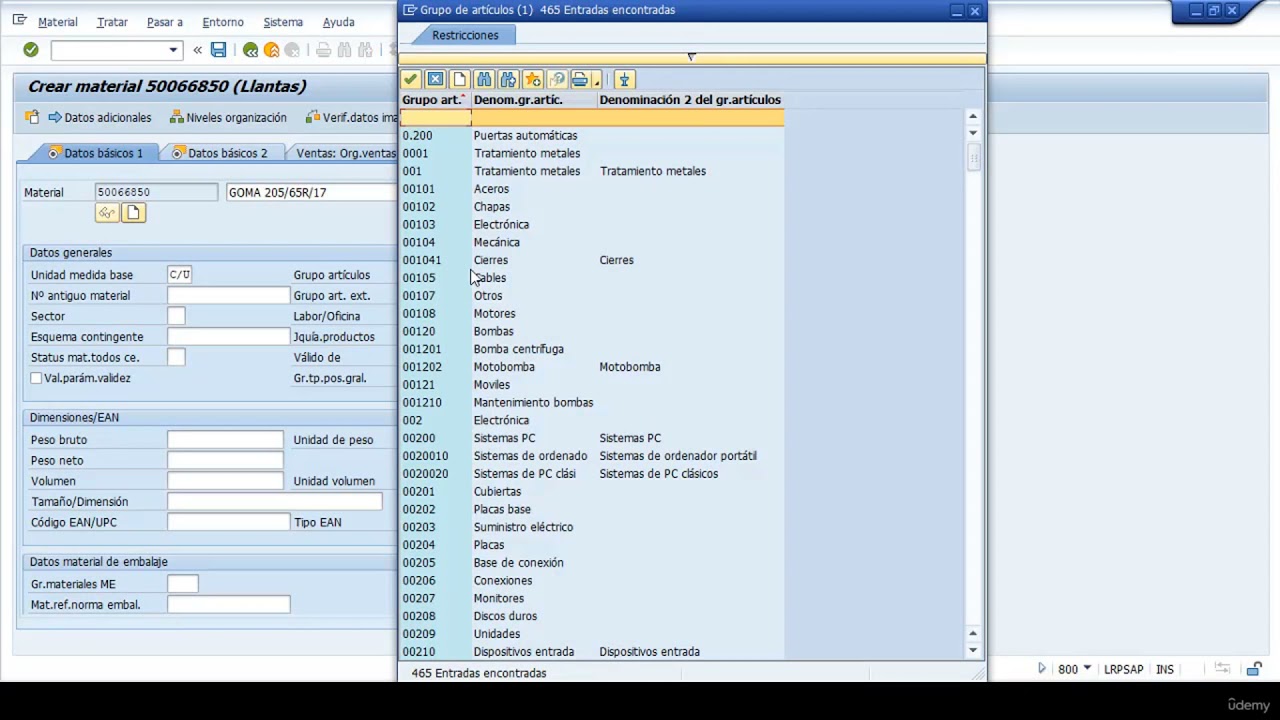Click Save diskette icon in main toolbar
Viewport: 1280px width, 720px height.
click(x=218, y=50)
